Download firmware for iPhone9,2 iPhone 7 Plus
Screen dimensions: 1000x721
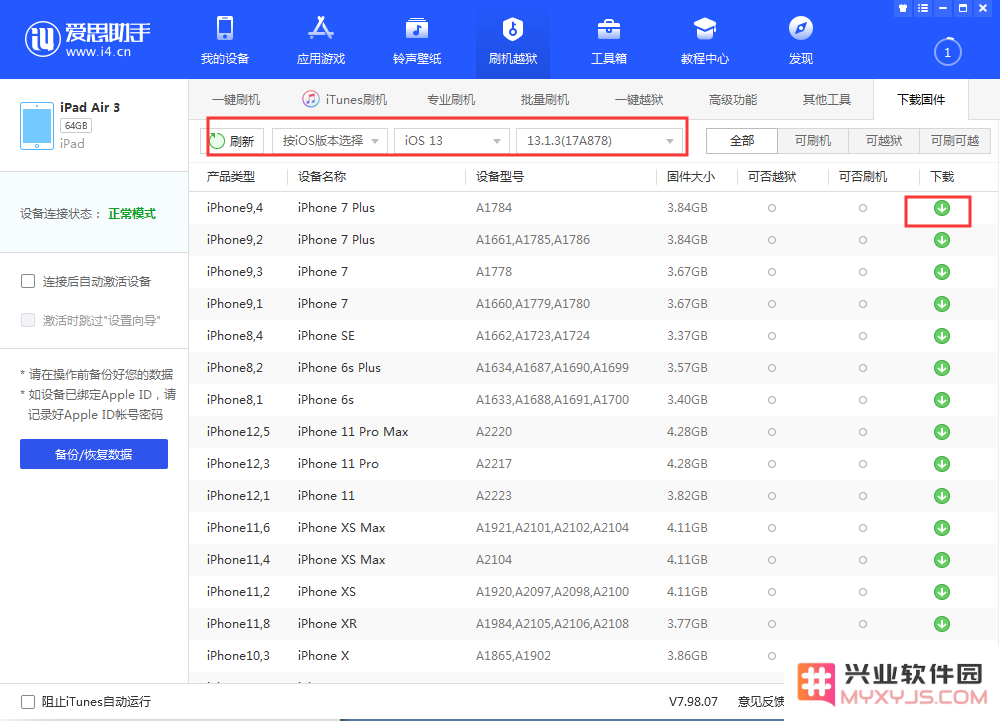tap(941, 240)
